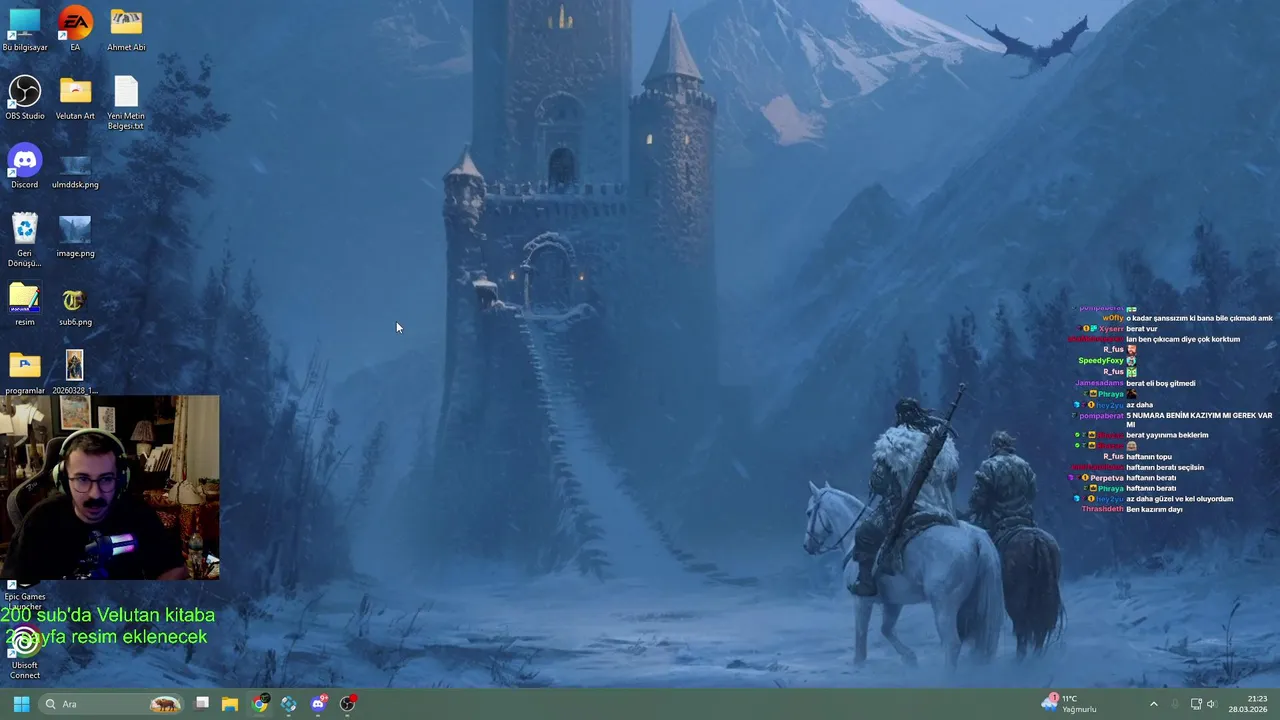
Task: Select ulmddsk.png image file
Action: 75,171
